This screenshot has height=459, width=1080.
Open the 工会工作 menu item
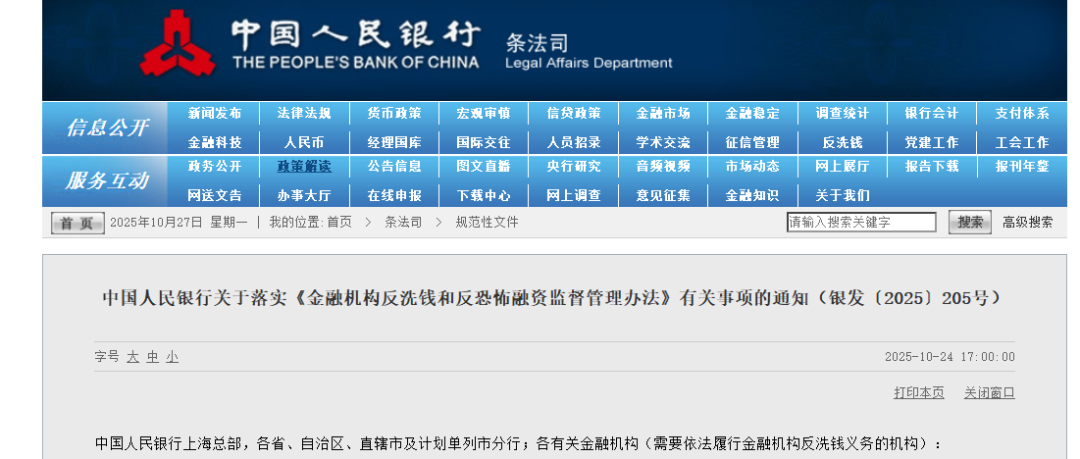coord(1022,143)
